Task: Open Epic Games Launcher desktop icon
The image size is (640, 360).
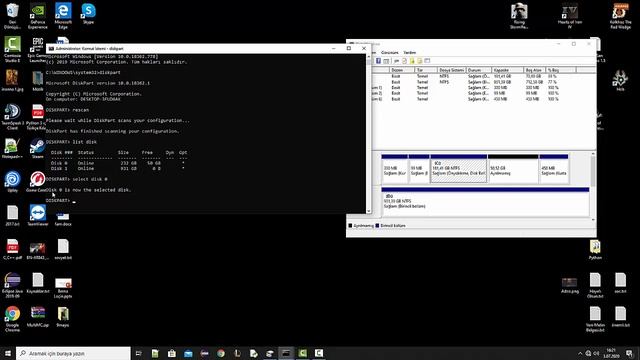Action: click(x=37, y=49)
